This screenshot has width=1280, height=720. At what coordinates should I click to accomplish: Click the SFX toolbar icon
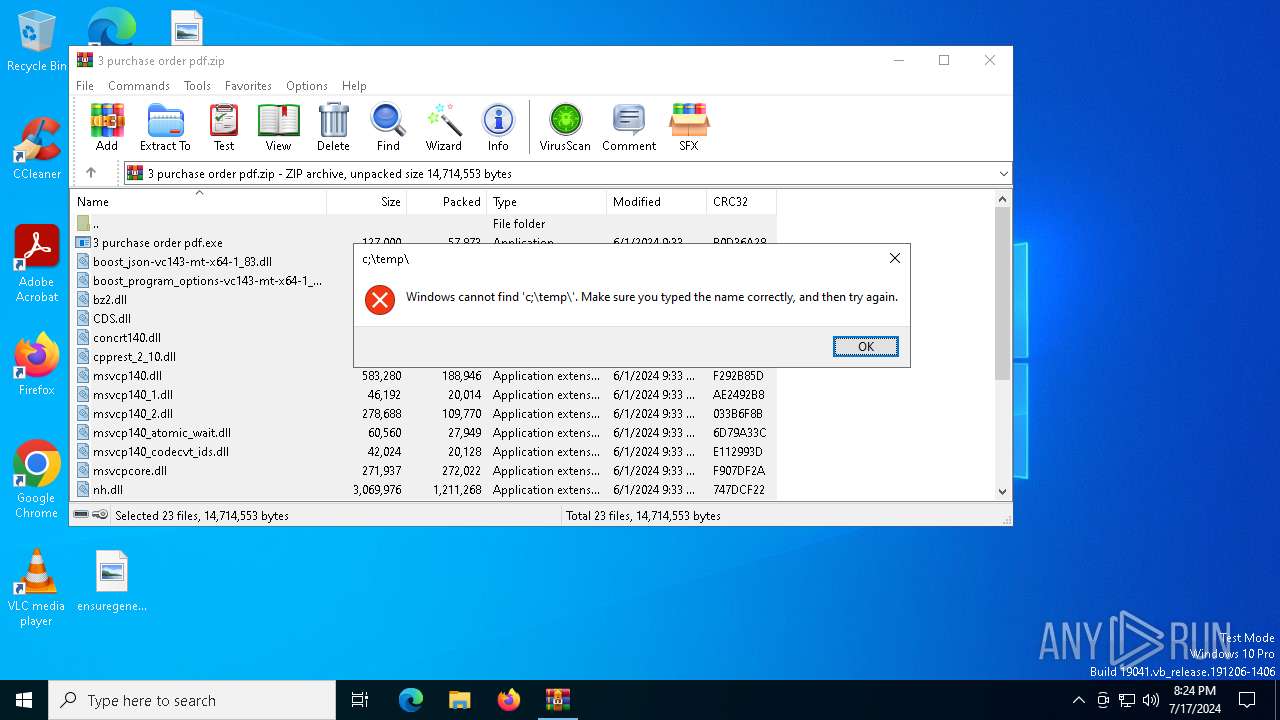click(689, 127)
